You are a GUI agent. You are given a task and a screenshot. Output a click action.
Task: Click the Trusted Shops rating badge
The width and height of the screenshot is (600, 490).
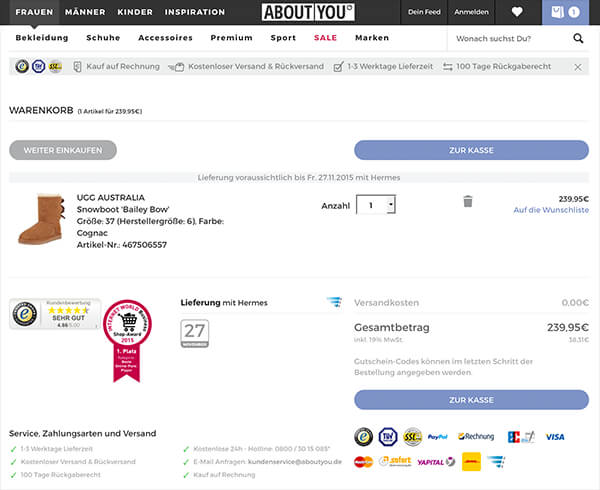(46, 314)
